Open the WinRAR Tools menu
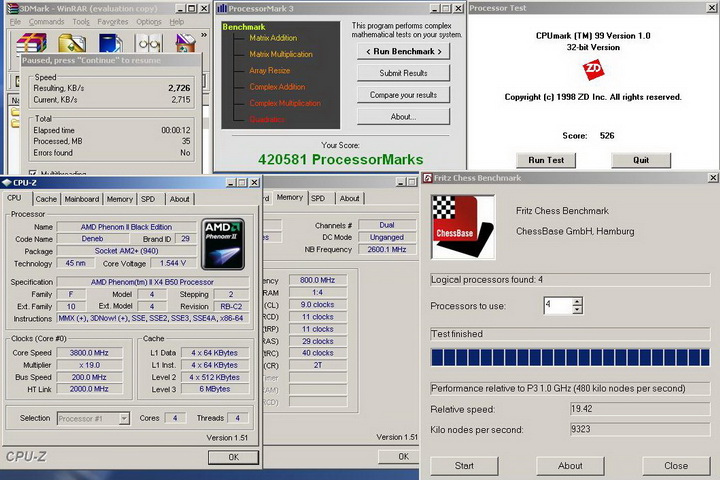The image size is (720, 480). pyautogui.click(x=81, y=22)
